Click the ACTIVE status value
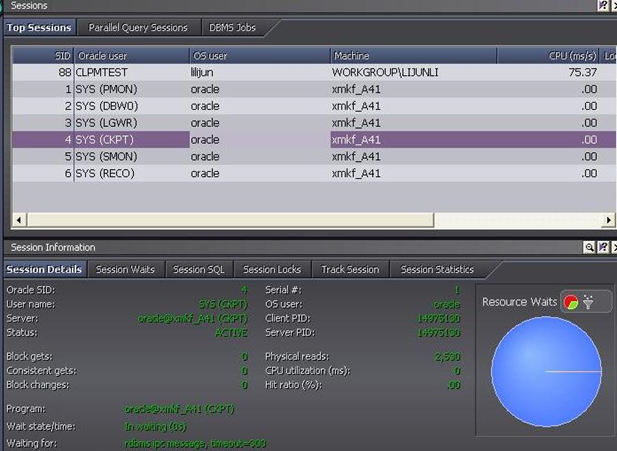The image size is (617, 451). 231,333
